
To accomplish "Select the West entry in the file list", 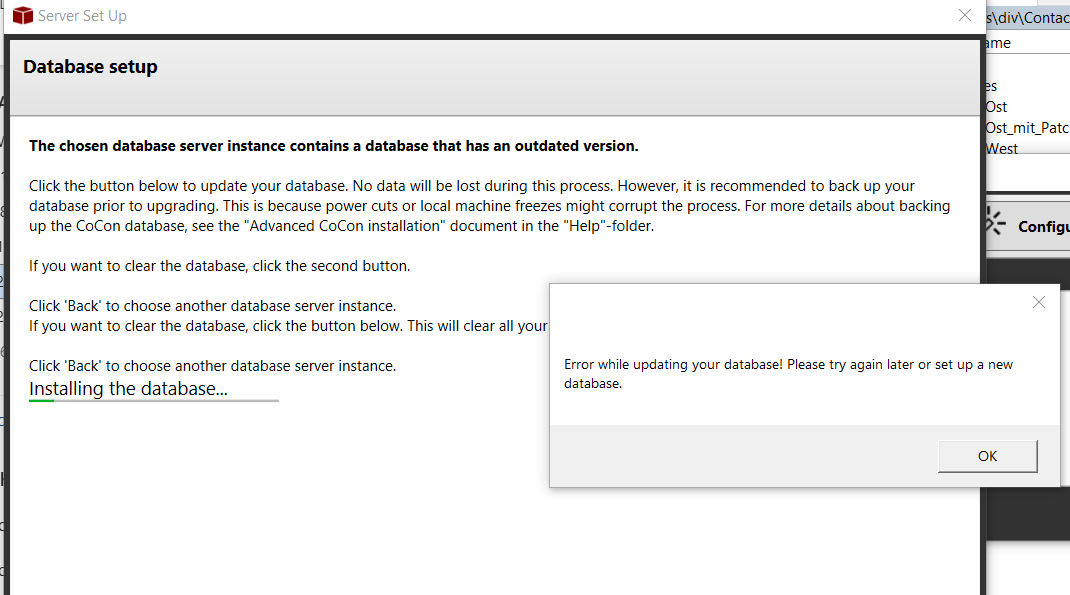I will (x=1002, y=148).
